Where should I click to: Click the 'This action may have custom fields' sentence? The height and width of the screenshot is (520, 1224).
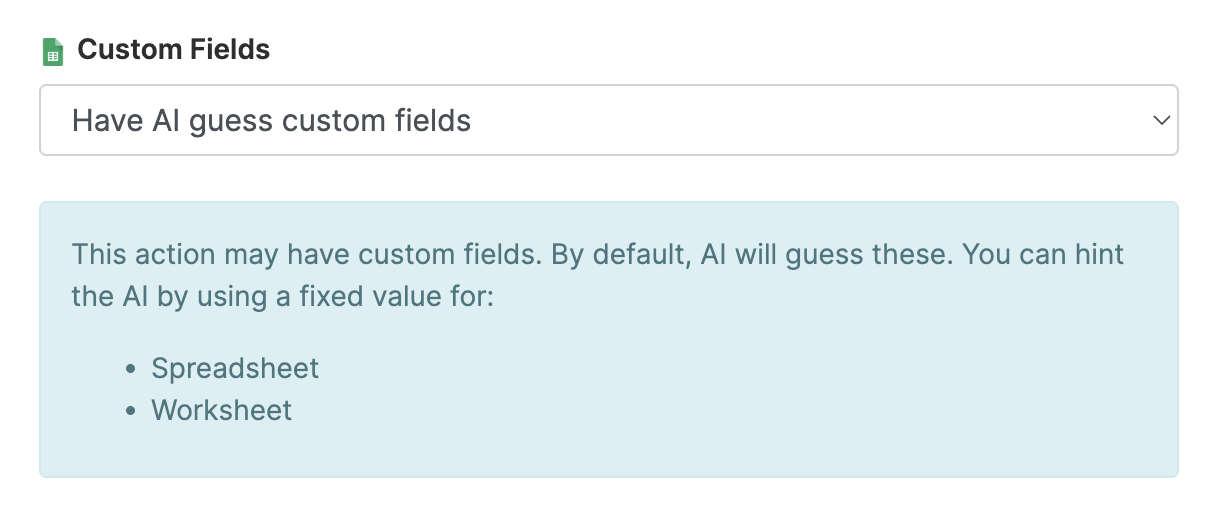point(307,254)
